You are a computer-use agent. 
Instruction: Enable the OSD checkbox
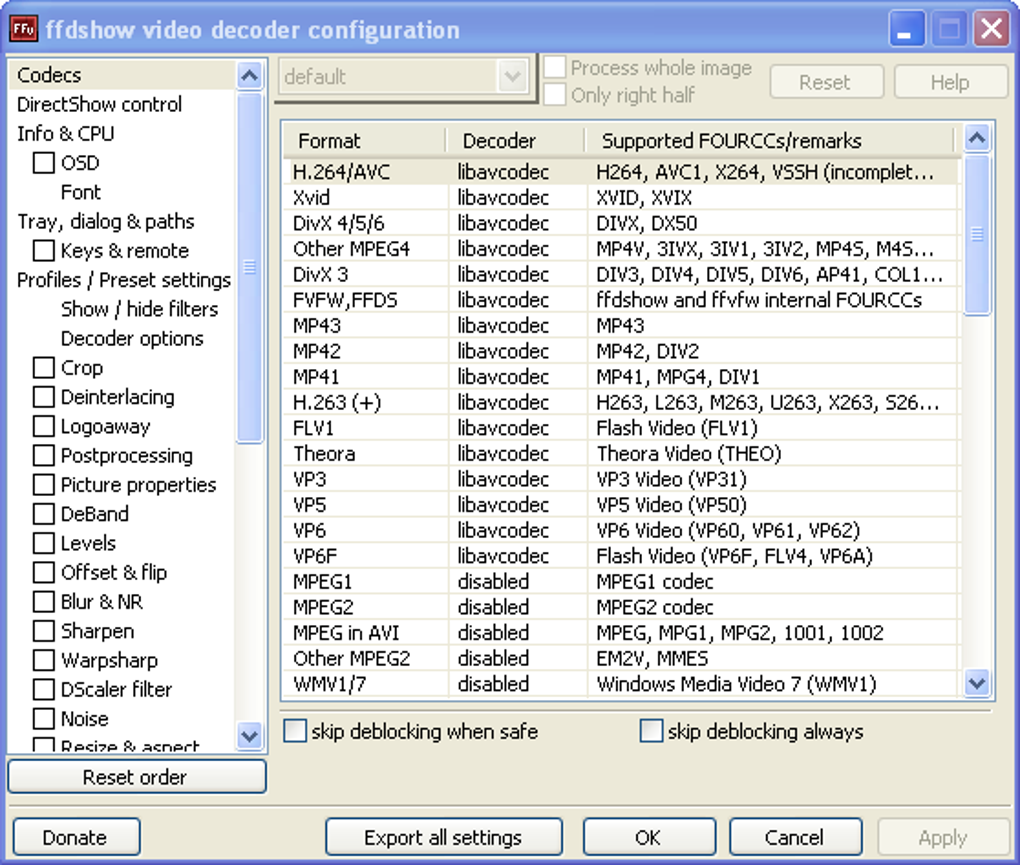pyautogui.click(x=44, y=163)
